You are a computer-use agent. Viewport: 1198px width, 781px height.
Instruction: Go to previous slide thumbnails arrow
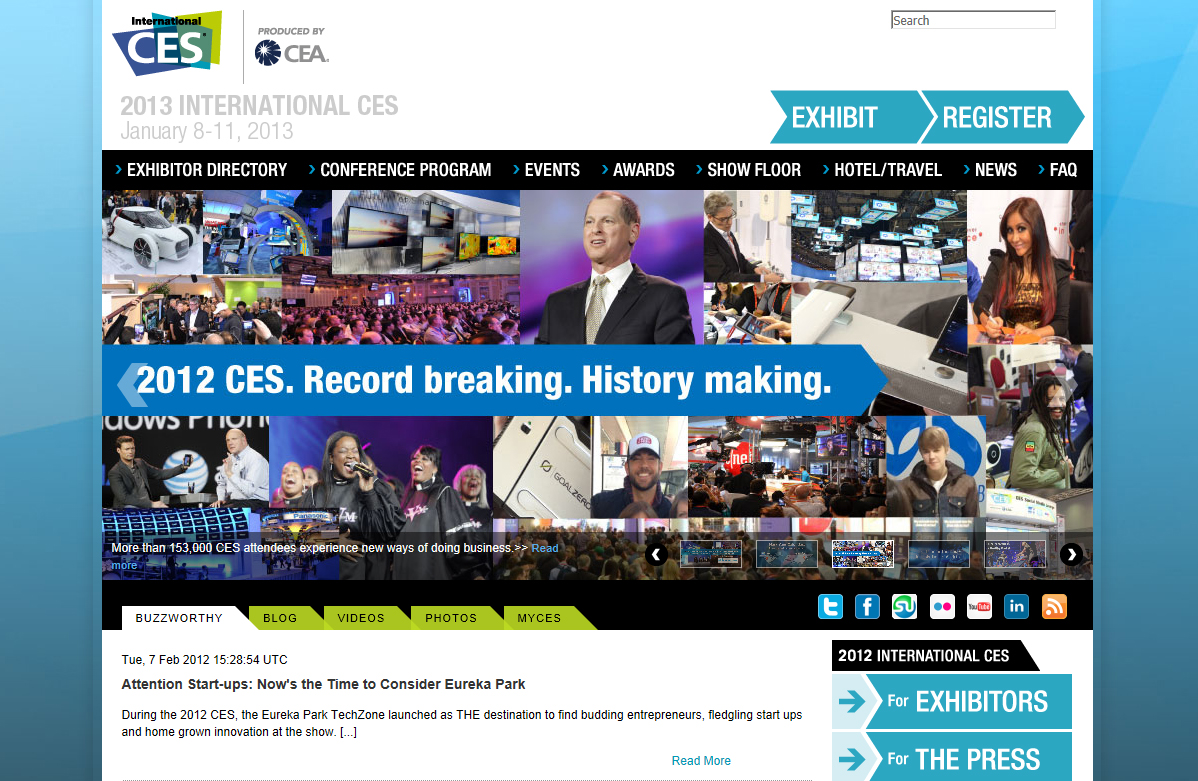(656, 555)
